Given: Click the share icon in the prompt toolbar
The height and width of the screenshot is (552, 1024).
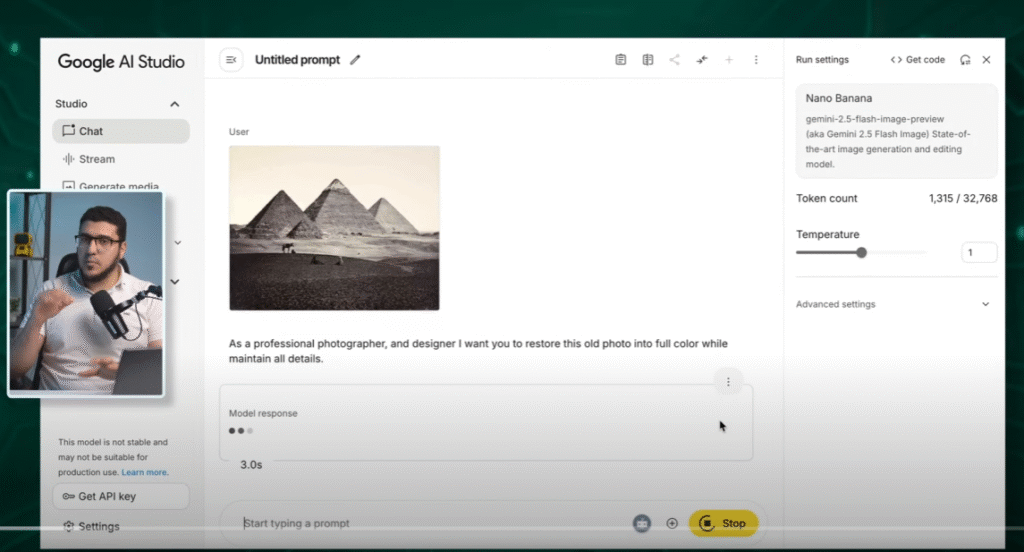Looking at the screenshot, I should click(x=674, y=60).
